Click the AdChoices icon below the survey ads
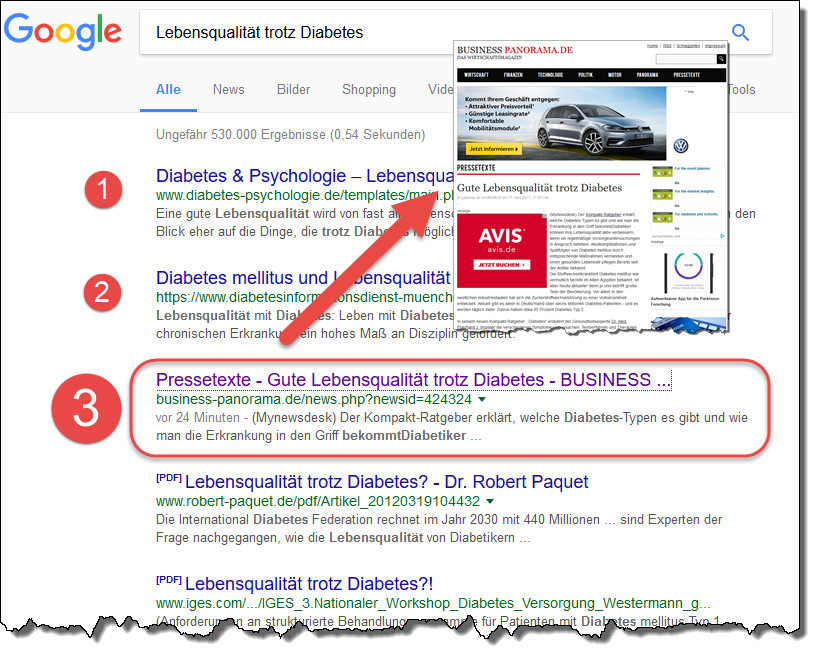 click(x=722, y=236)
